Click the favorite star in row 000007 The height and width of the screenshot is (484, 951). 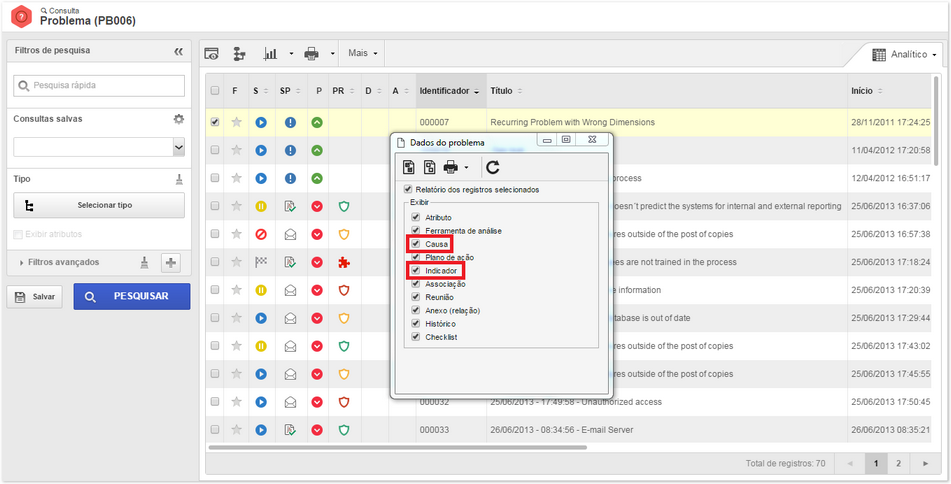coord(237,123)
